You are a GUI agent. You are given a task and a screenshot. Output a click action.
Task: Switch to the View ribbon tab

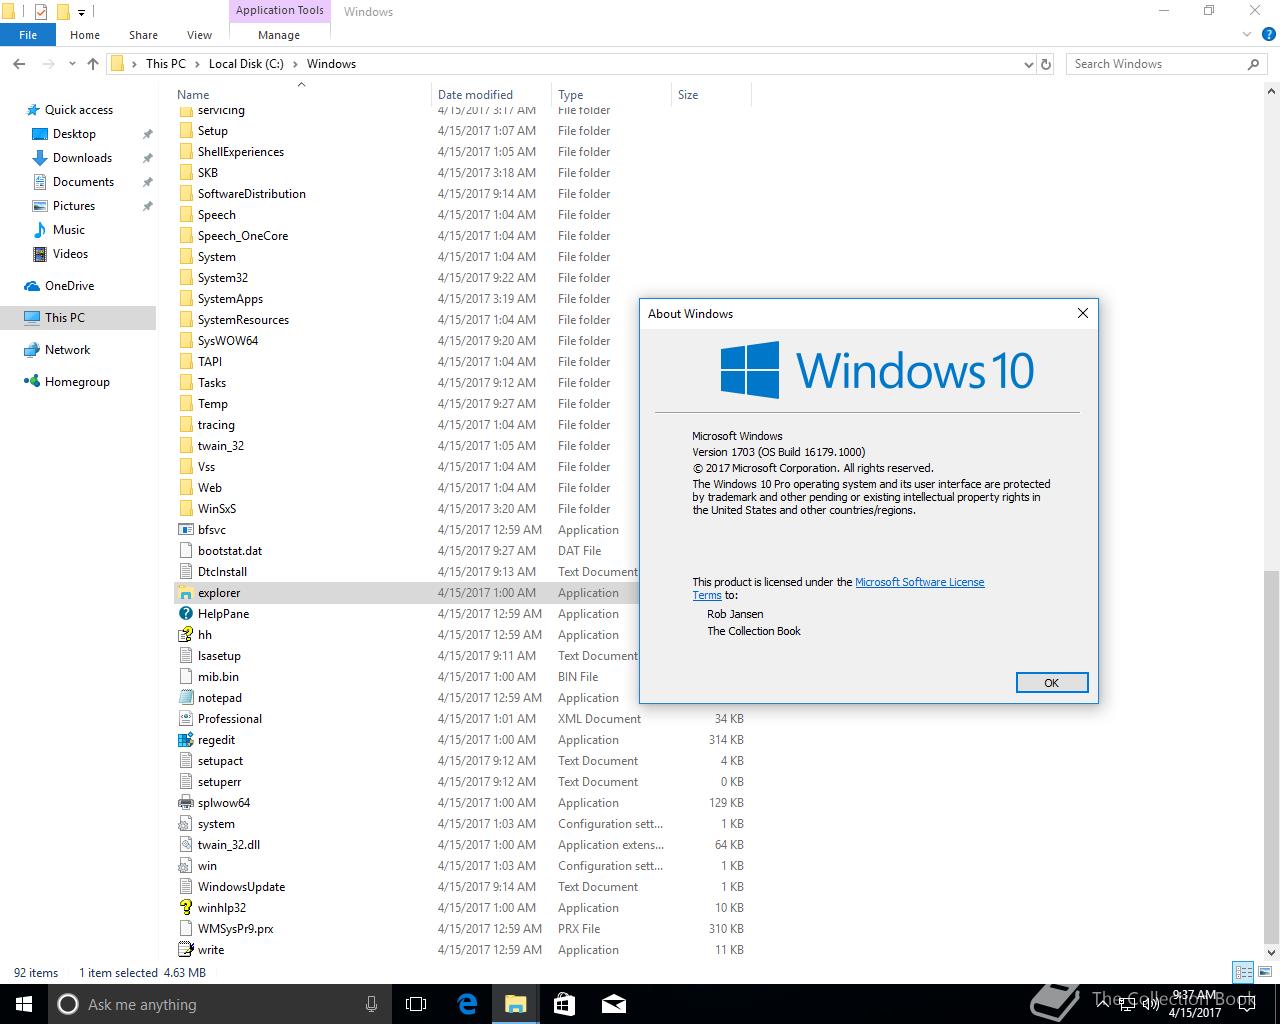point(199,35)
